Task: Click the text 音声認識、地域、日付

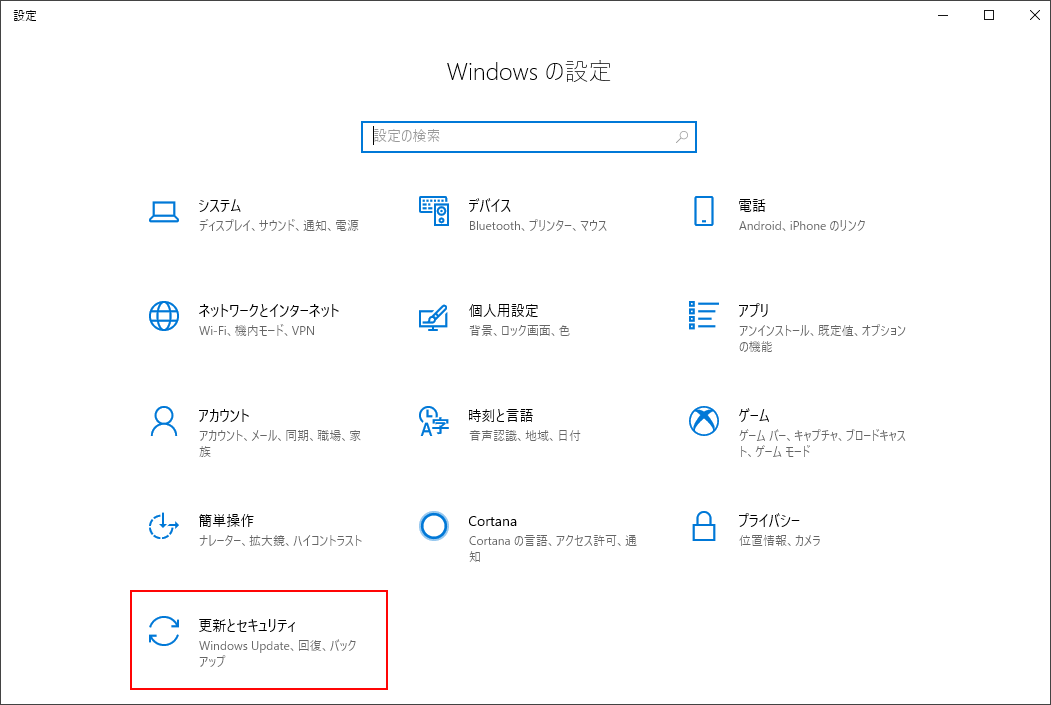Action: 525,436
